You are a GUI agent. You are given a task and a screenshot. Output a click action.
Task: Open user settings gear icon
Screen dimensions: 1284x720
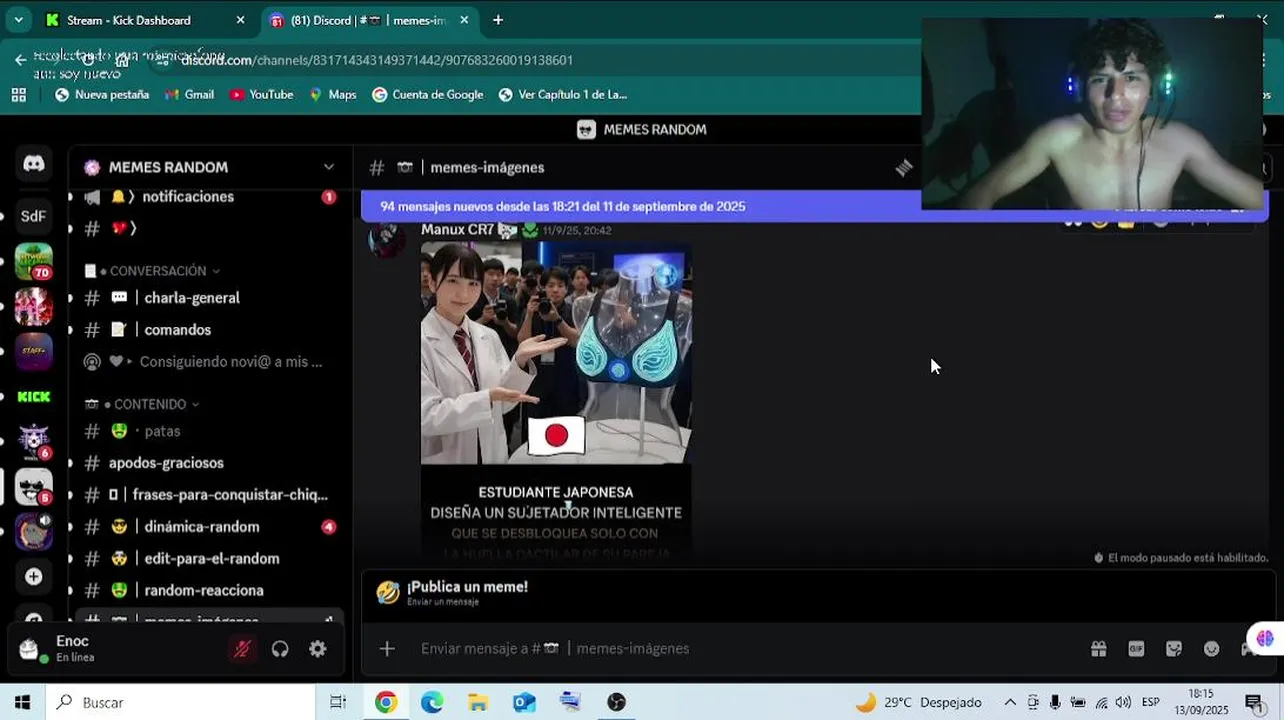[318, 649]
